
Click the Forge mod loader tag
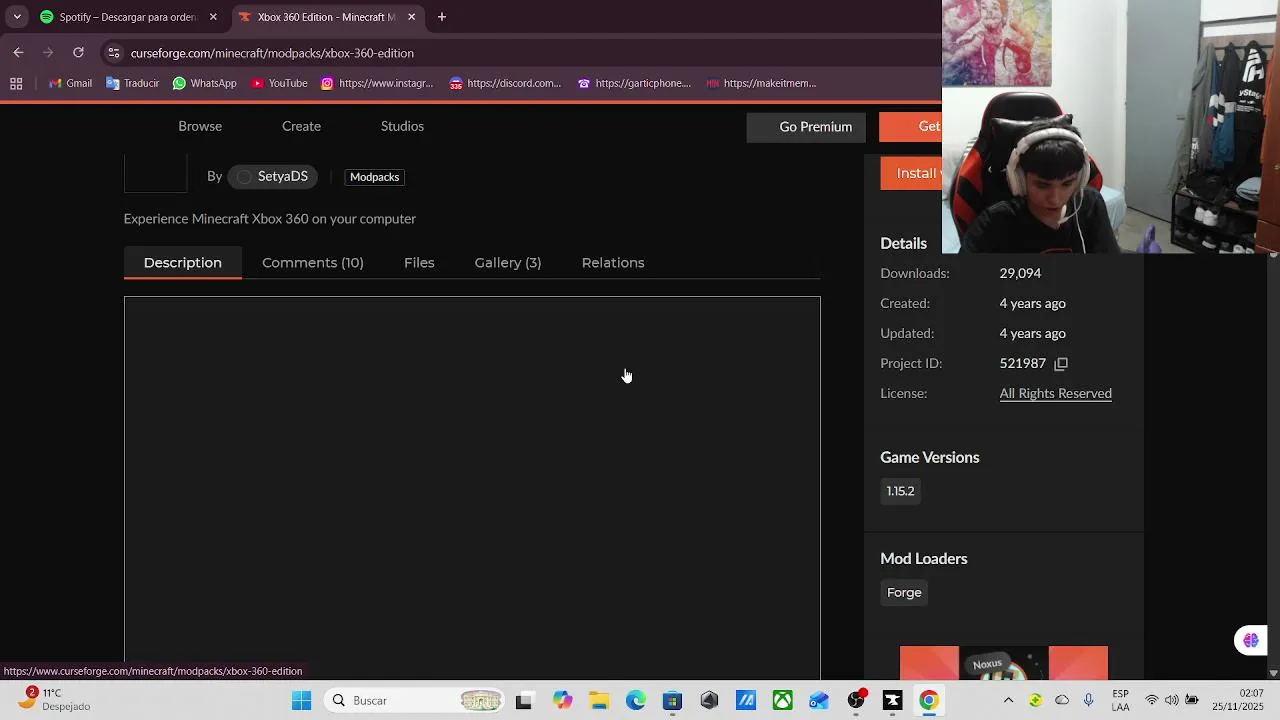(x=904, y=592)
